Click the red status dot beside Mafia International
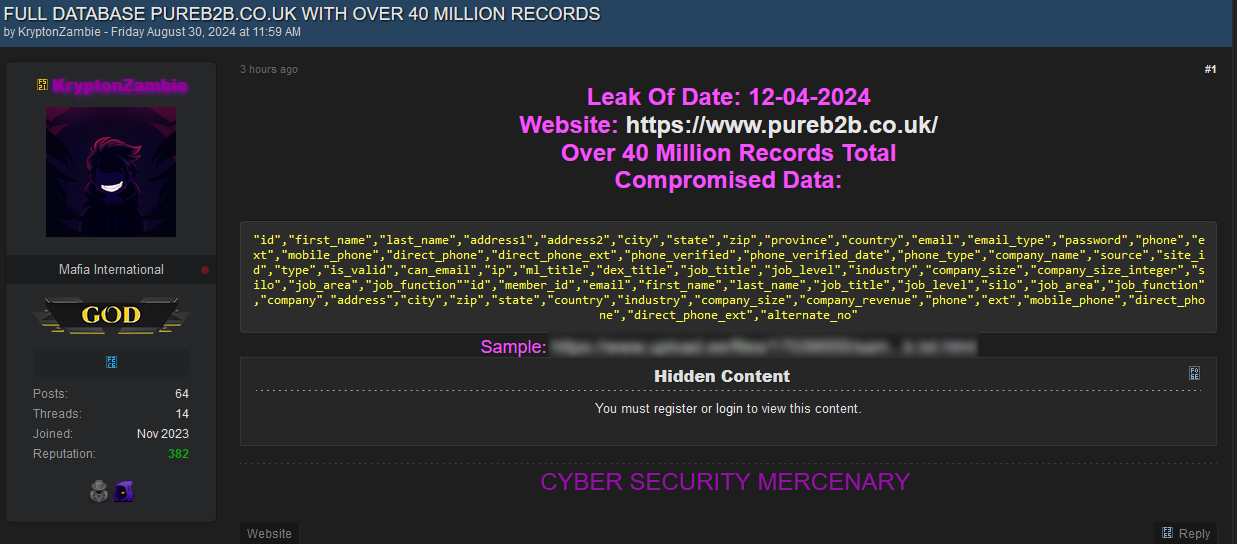 205,270
